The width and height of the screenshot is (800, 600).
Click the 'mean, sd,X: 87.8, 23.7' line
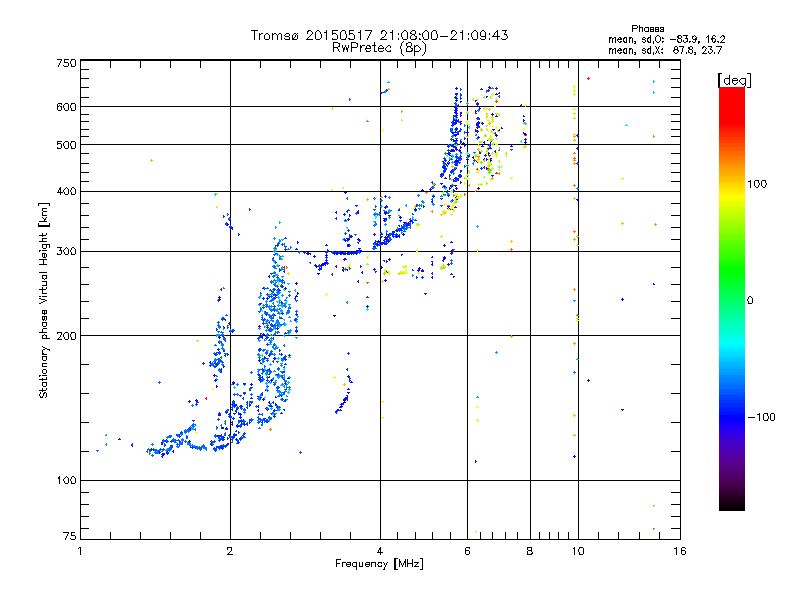(665, 50)
